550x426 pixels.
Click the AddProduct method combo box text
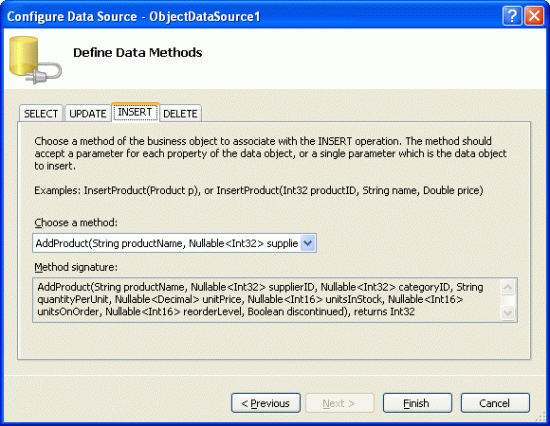point(167,243)
